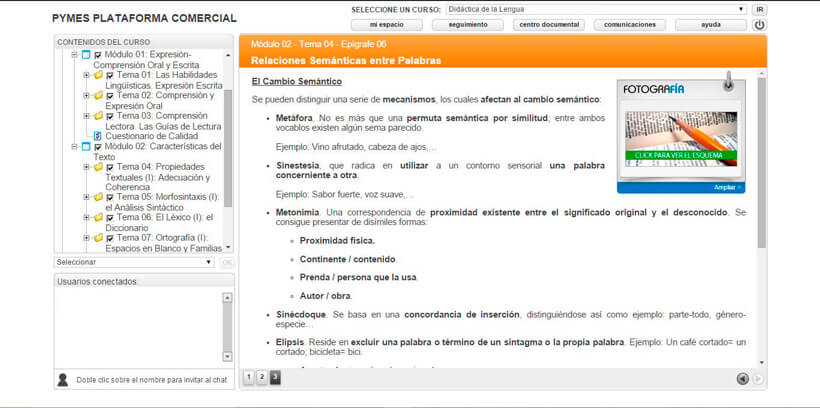Go to page 2 of the epígrafe
Screen dimensions: 820x408
coord(262,377)
